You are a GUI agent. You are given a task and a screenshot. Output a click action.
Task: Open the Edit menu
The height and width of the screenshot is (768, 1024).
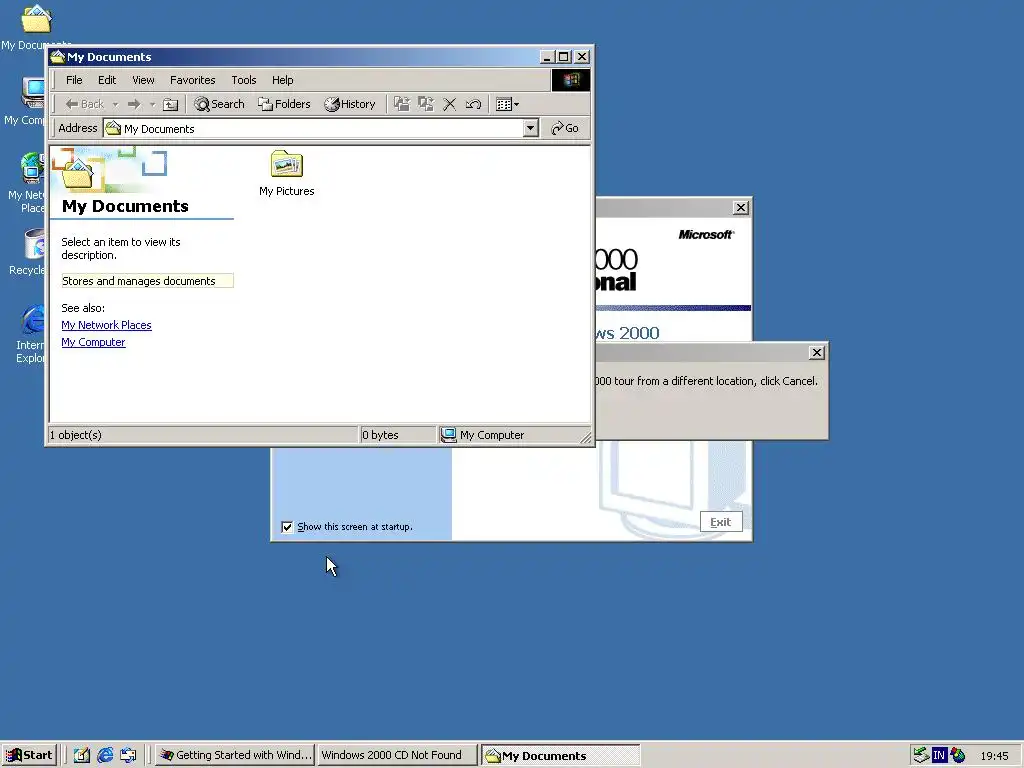tap(107, 80)
